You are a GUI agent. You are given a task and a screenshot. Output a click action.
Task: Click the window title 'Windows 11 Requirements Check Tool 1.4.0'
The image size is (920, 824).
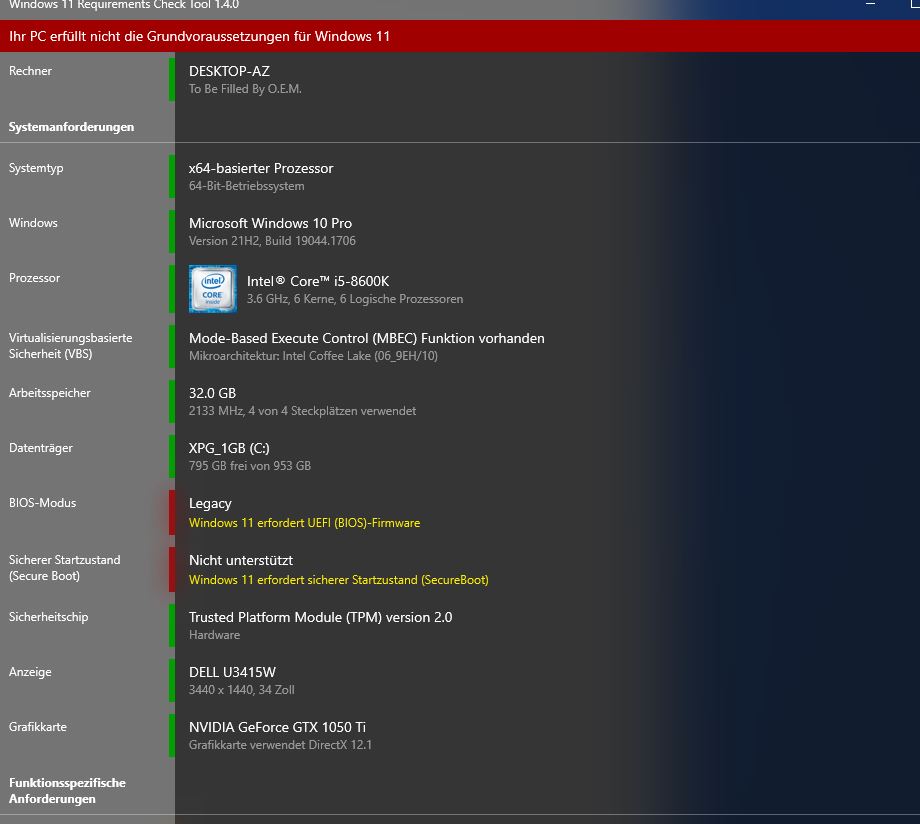pyautogui.click(x=124, y=5)
